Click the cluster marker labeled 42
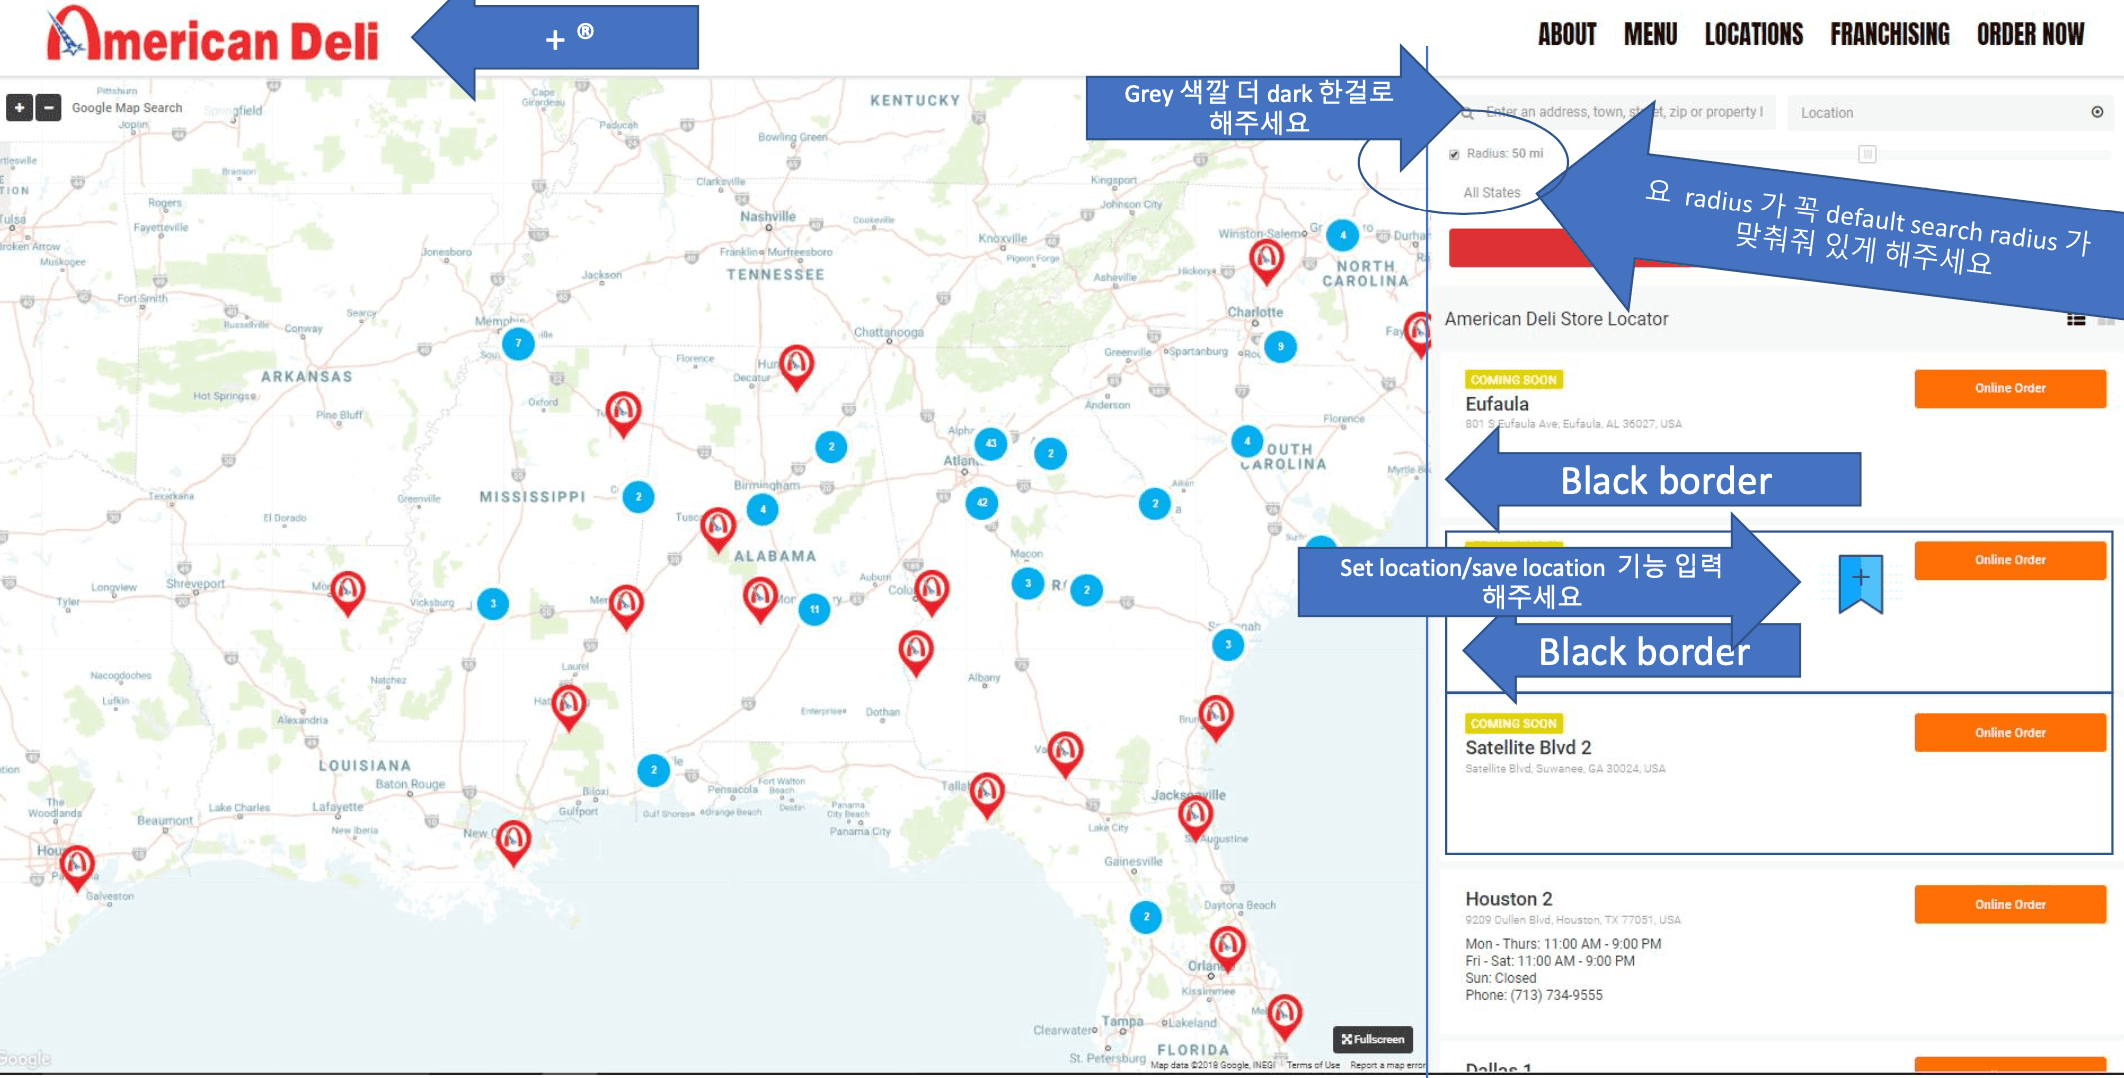The width and height of the screenshot is (2124, 1078). pos(982,503)
